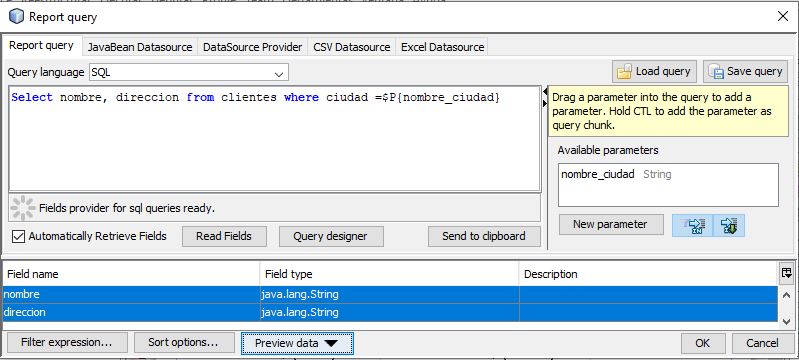Click the parameter import icon button beside New parameter
Image resolution: width=799 pixels, height=360 pixels.
[x=693, y=225]
